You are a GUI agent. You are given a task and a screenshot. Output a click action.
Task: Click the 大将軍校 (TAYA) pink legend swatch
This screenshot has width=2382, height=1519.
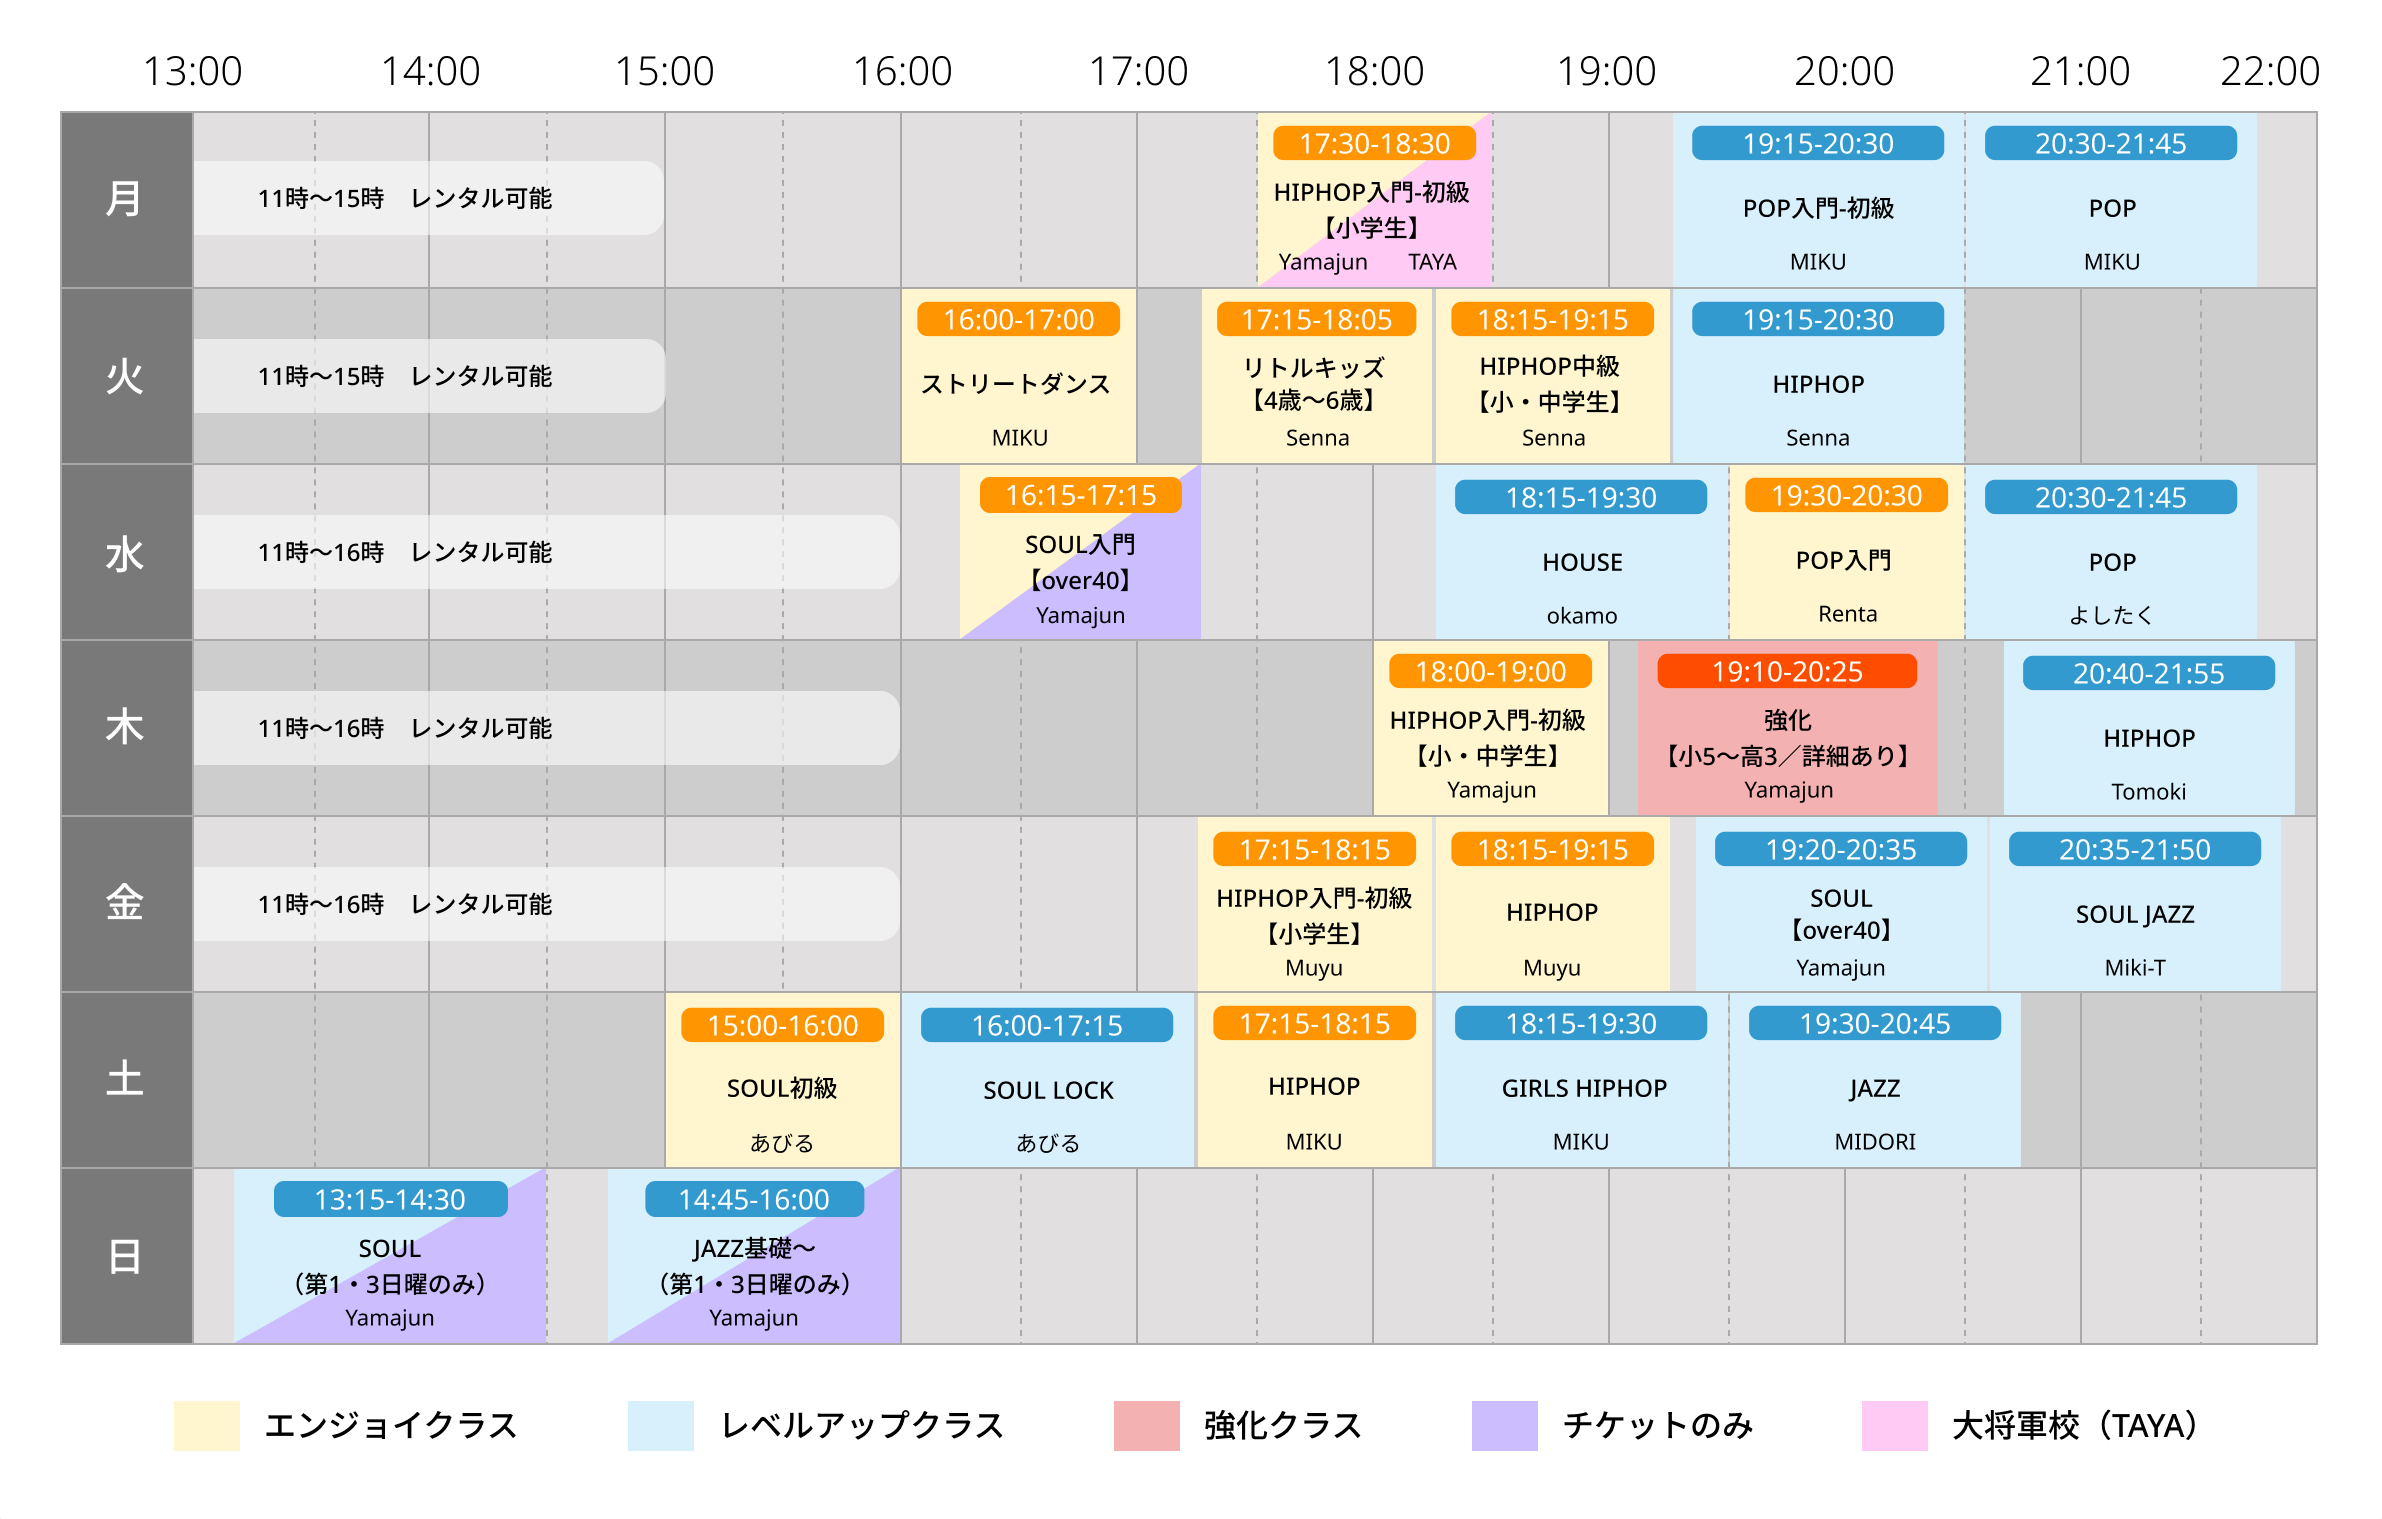1894,1425
